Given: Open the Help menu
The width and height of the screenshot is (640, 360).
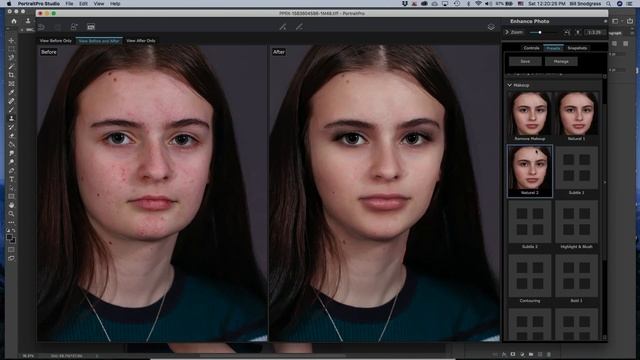Looking at the screenshot, I should [x=115, y=3].
